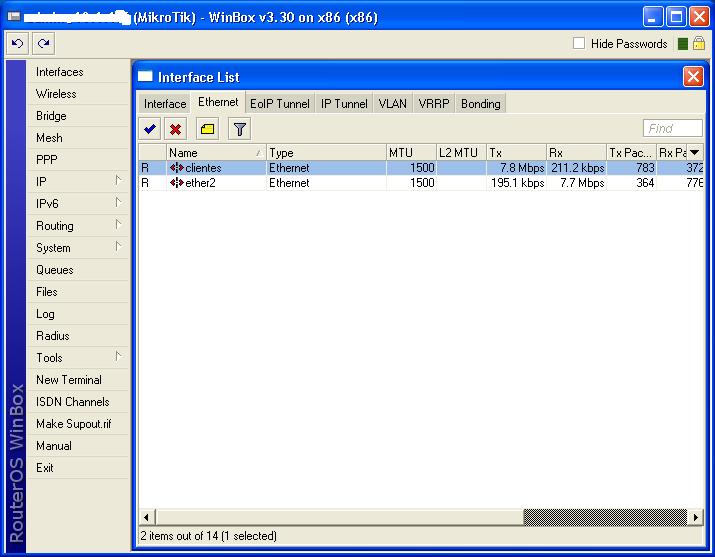
Task: Switch to the Interface tab
Action: [165, 104]
